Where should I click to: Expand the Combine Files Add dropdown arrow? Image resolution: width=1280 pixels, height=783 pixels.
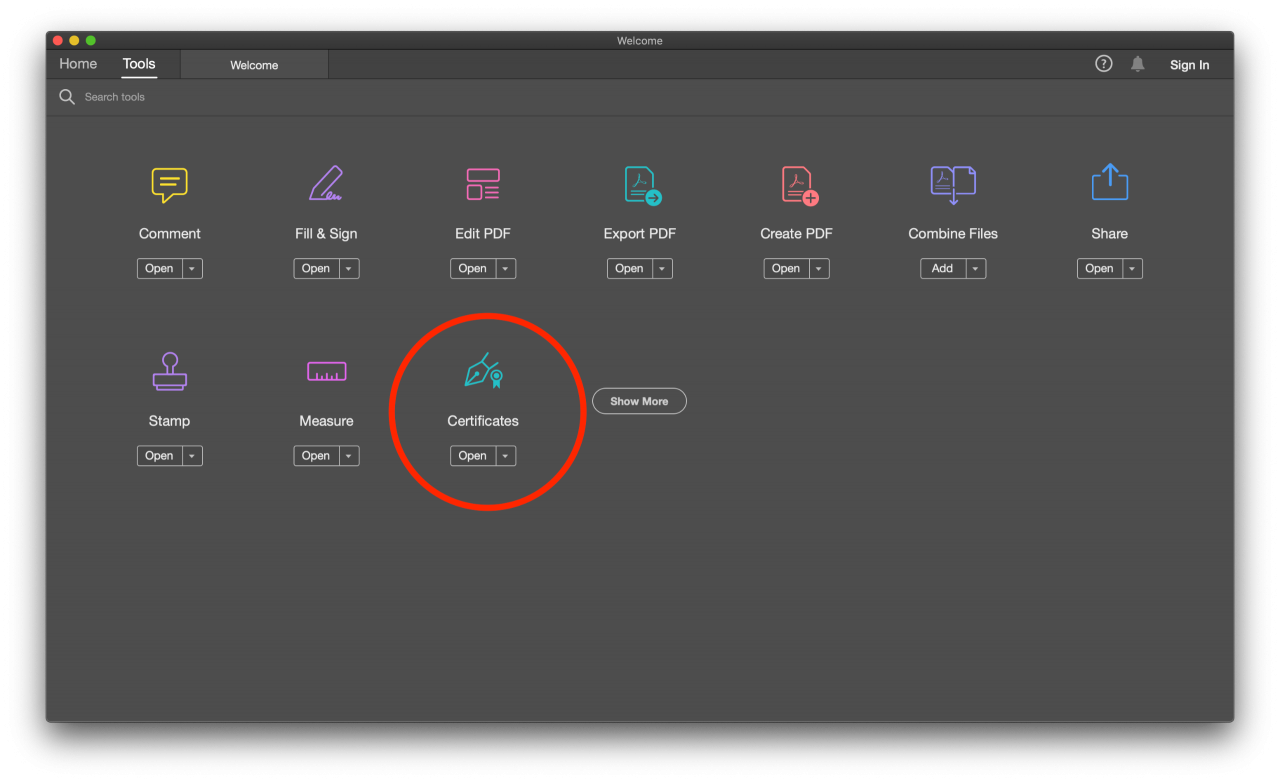976,269
